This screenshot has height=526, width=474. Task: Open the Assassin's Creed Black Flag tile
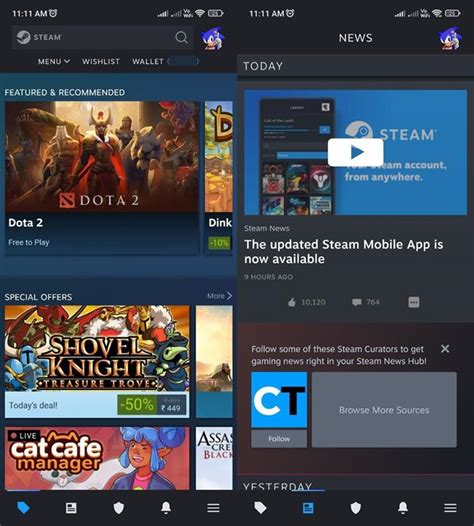(x=214, y=458)
